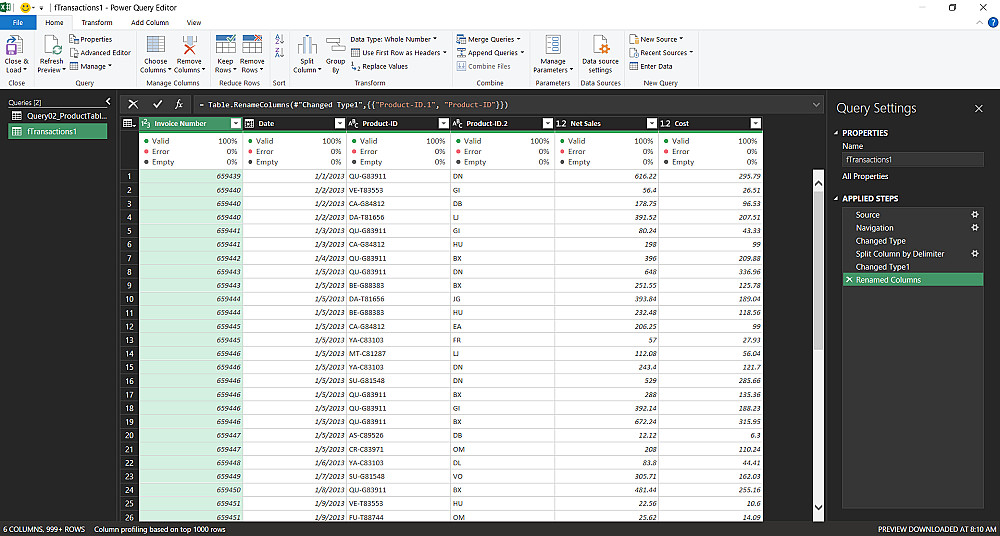Select the Changed Type step
This screenshot has height=536, width=1000.
(x=913, y=241)
